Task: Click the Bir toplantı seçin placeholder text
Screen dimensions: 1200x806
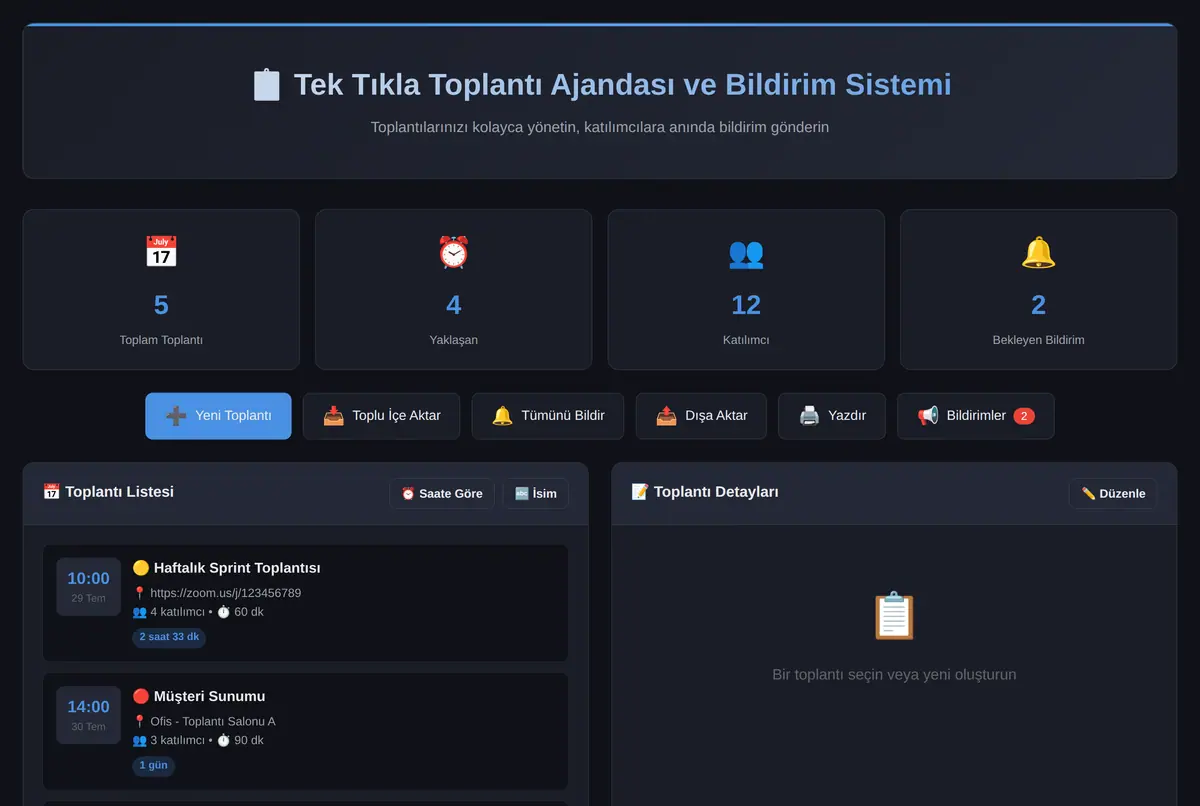Action: (x=894, y=675)
